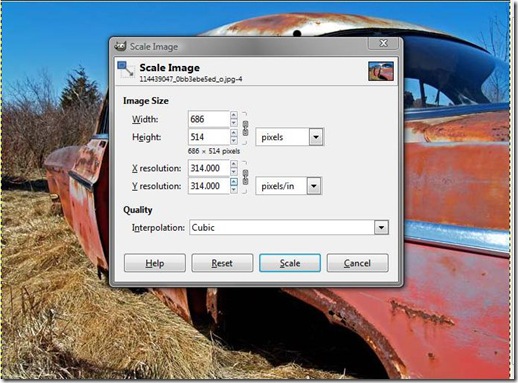Increase Height with the up spinner arrow

(234, 133)
